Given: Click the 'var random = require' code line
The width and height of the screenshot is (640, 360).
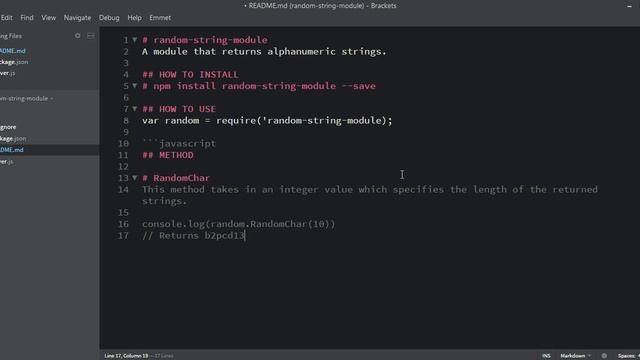Looking at the screenshot, I should click(x=267, y=120).
